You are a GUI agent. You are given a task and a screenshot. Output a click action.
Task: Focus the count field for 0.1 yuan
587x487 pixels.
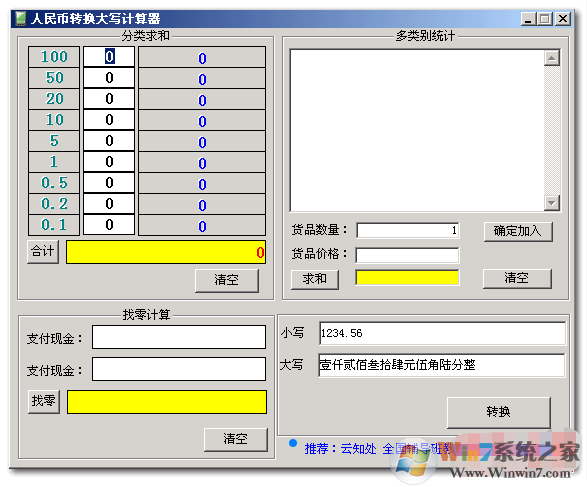click(x=109, y=225)
